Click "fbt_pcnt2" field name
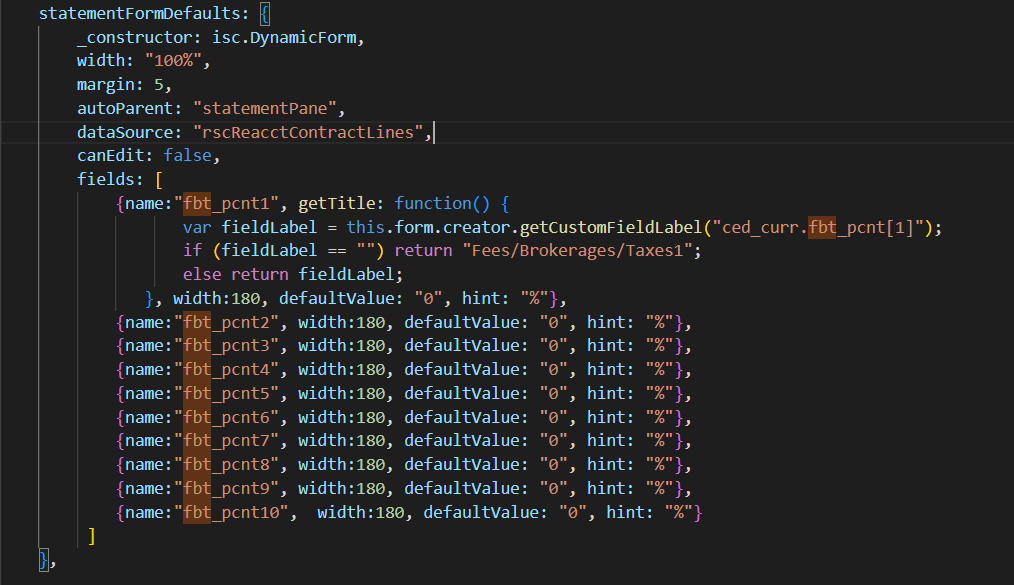The height and width of the screenshot is (585, 1014). 226,323
